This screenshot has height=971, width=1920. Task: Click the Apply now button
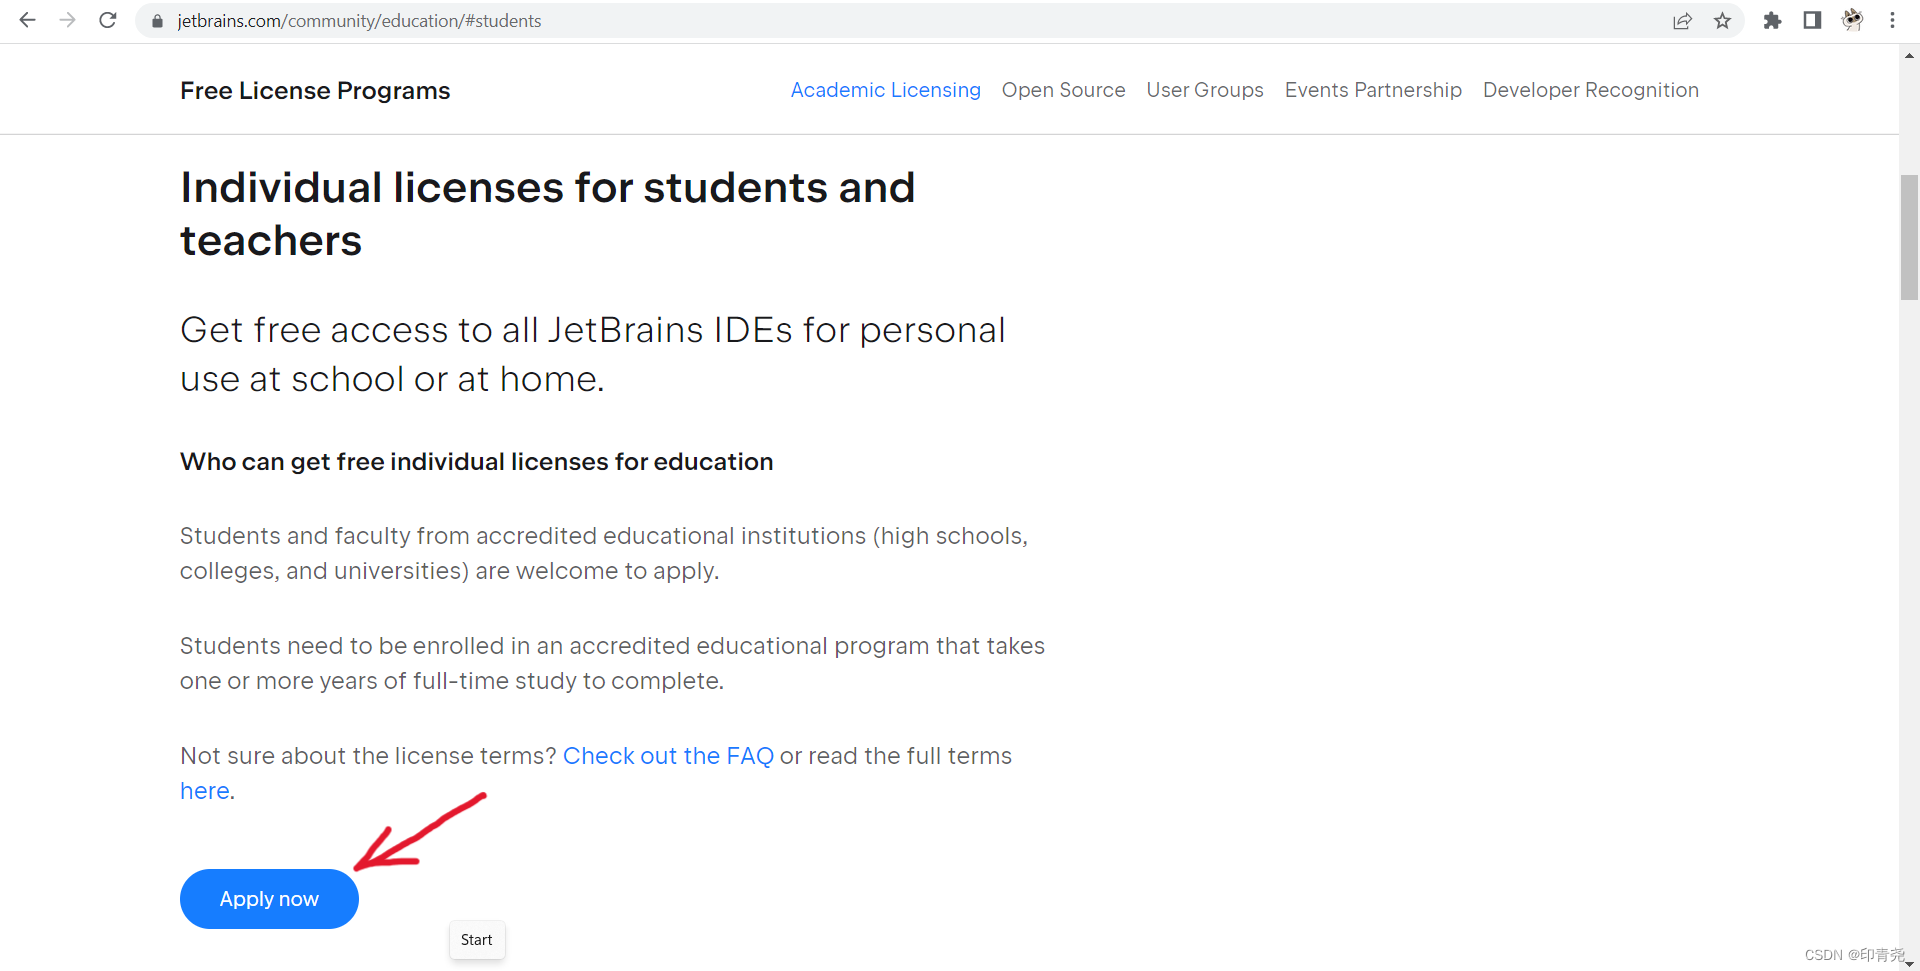(x=269, y=899)
